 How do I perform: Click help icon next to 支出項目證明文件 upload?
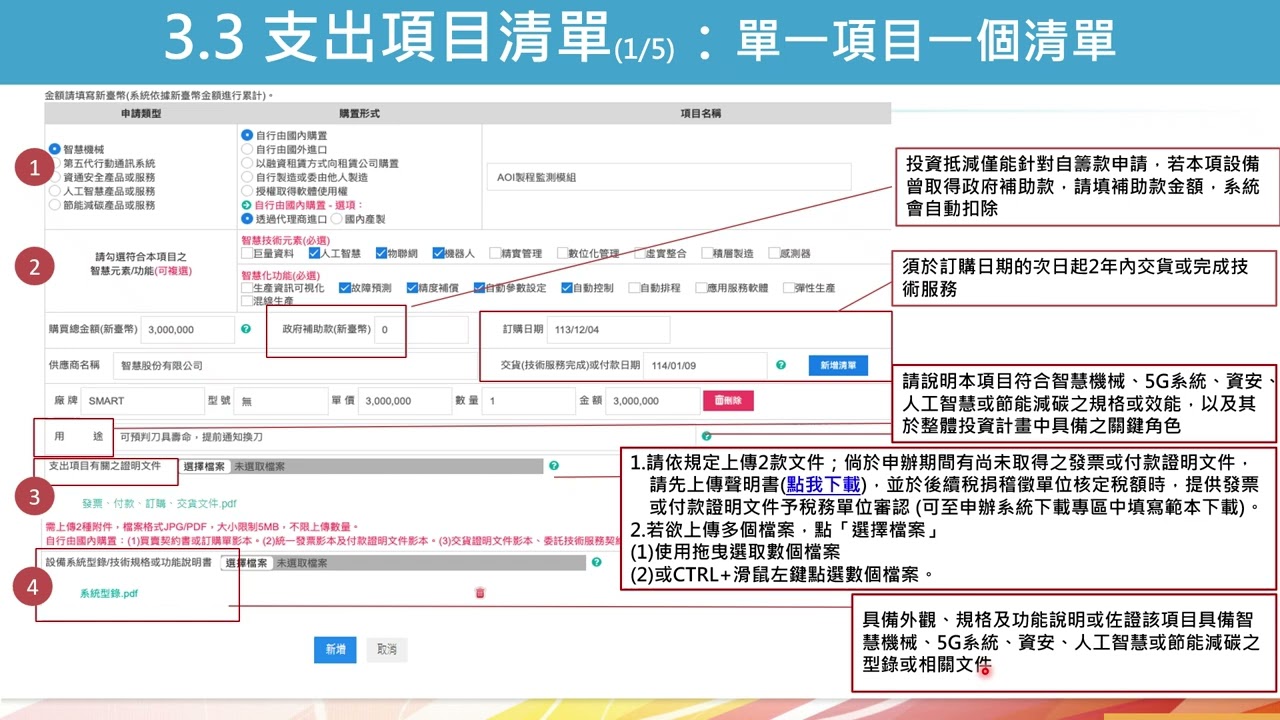(554, 466)
